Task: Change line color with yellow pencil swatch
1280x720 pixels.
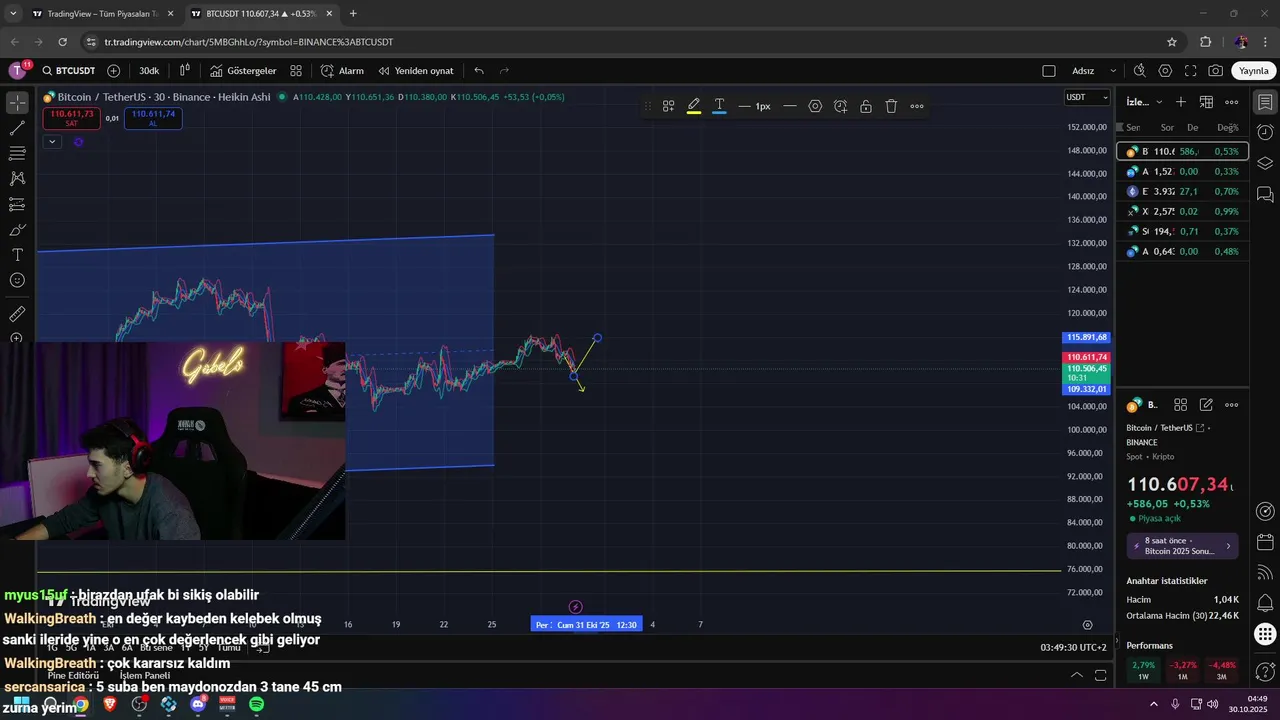Action: [x=694, y=106]
